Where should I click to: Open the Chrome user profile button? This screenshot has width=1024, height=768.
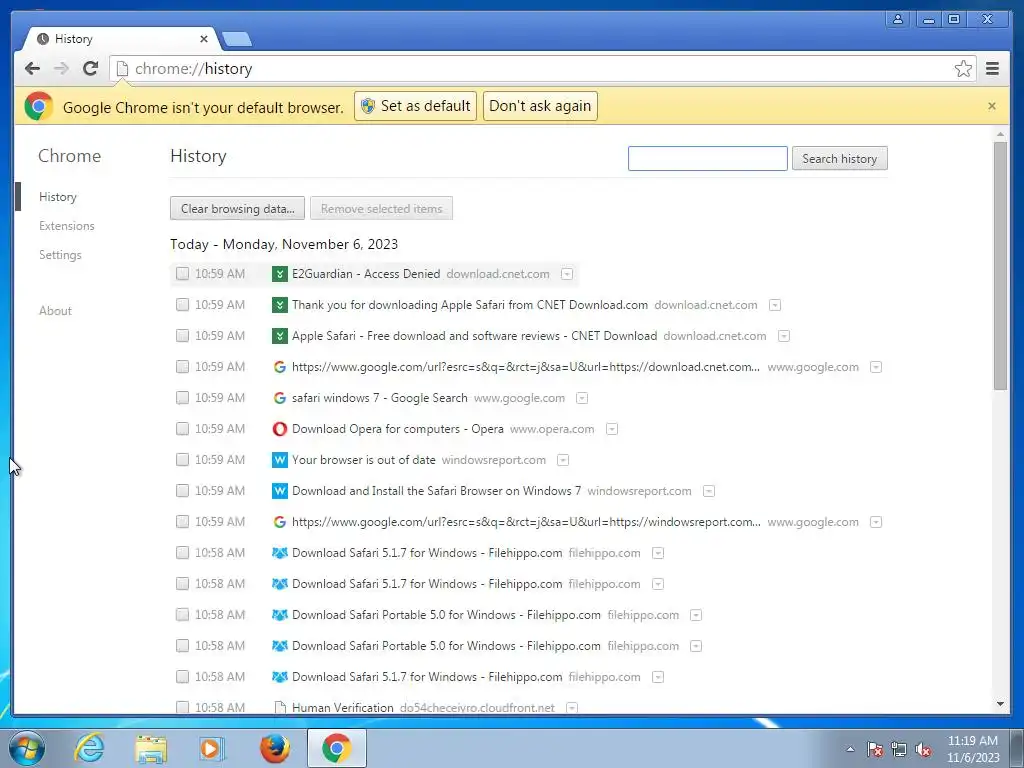[898, 19]
